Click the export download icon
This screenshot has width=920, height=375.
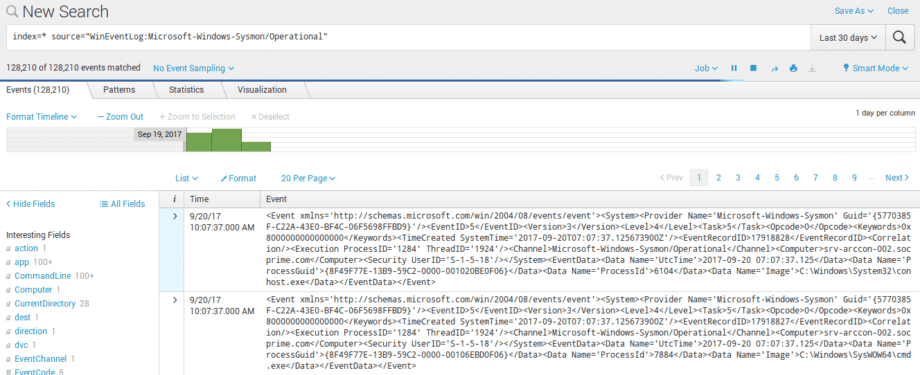[x=812, y=68]
